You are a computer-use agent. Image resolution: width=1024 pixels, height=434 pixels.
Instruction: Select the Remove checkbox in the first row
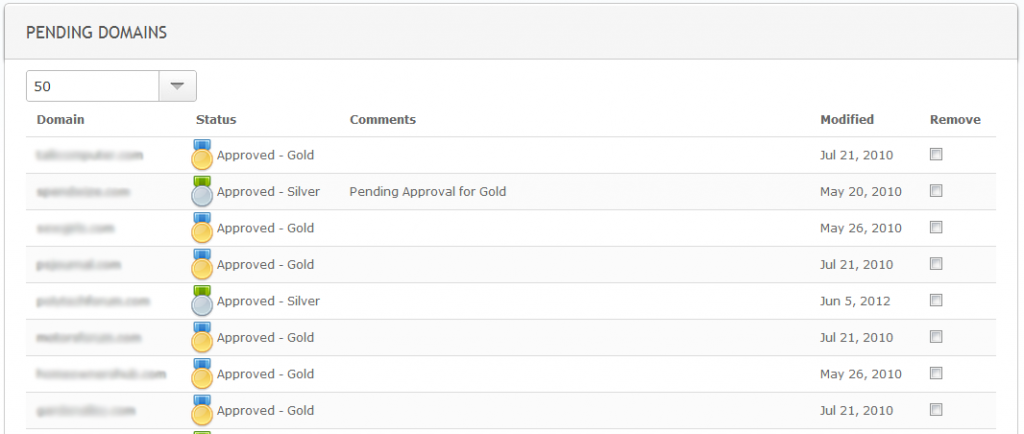[936, 154]
